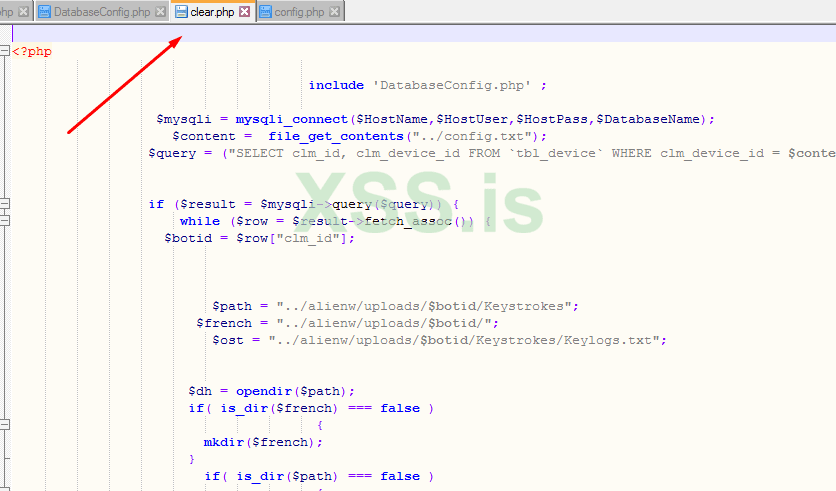Click the if( is_dir($french) === false line
The height and width of the screenshot is (491, 836).
click(311, 408)
